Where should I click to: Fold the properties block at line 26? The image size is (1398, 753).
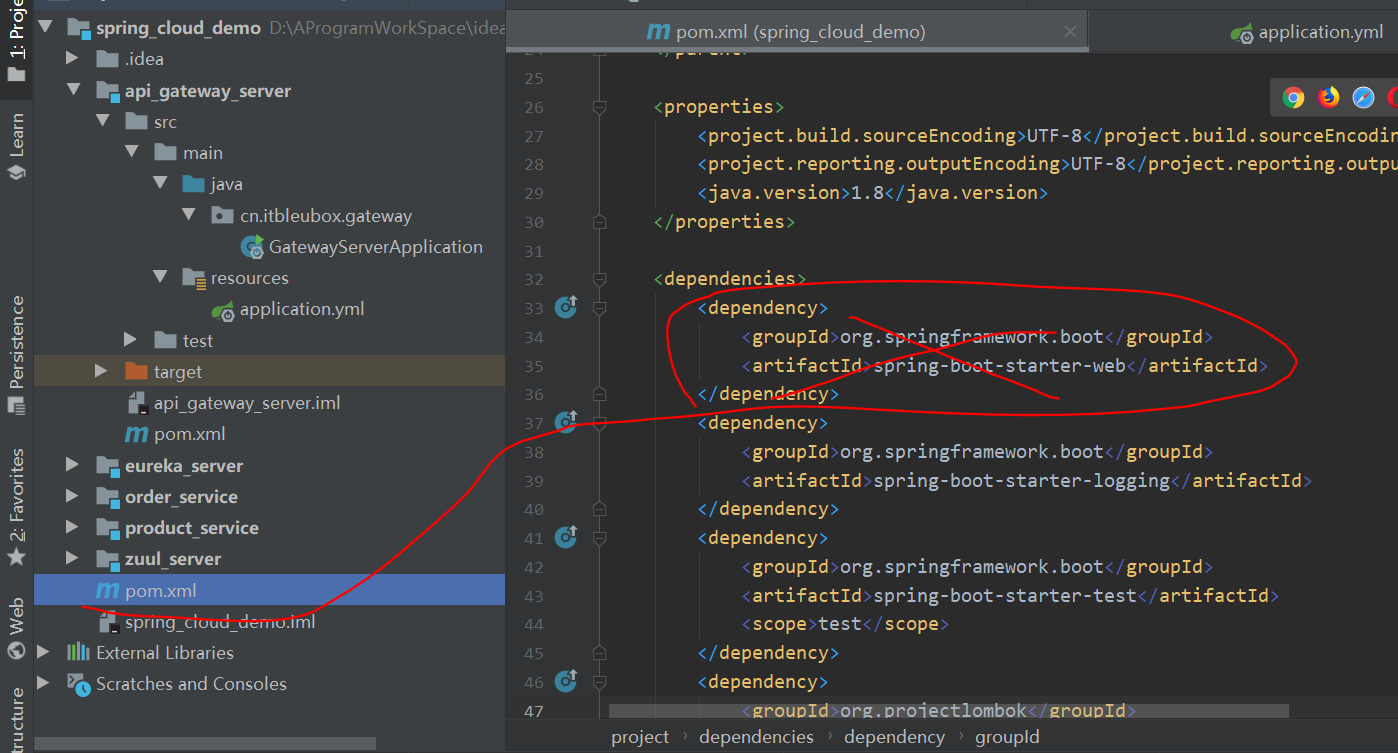599,107
